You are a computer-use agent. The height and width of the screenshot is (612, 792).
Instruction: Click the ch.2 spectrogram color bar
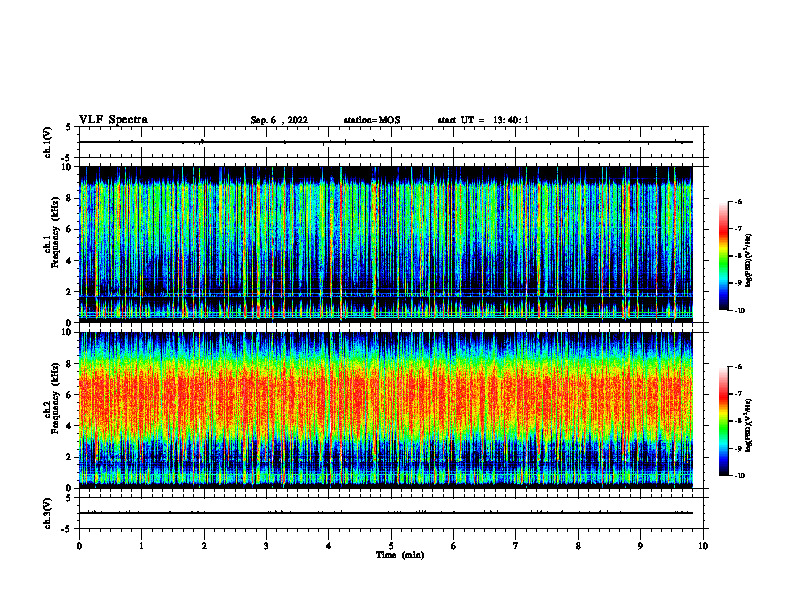click(x=723, y=421)
